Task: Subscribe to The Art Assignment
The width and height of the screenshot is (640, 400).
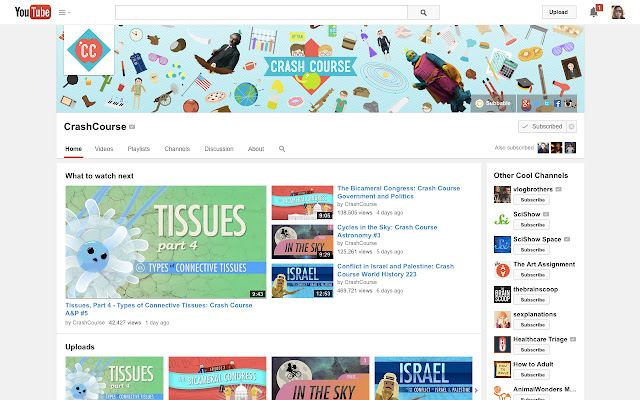Action: pyautogui.click(x=531, y=275)
